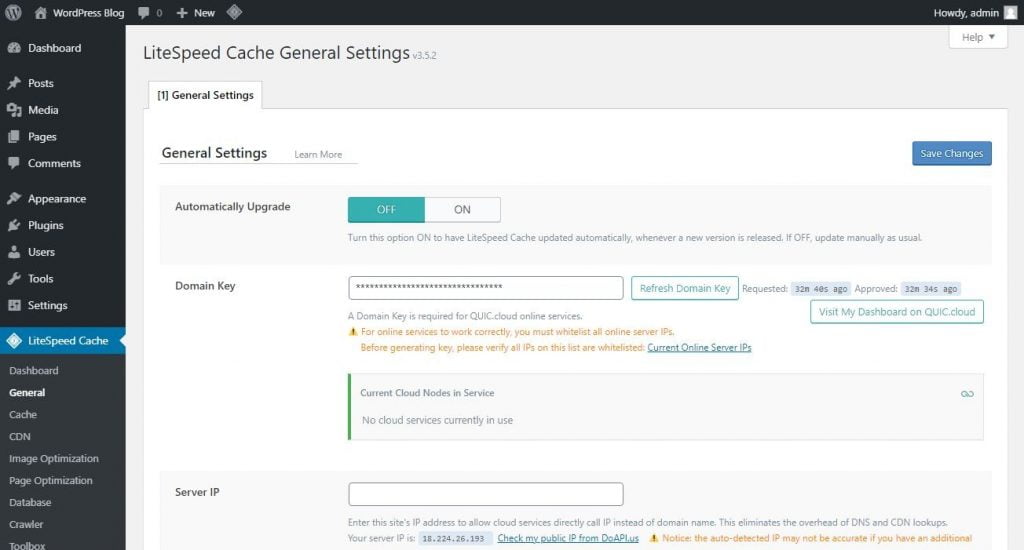Click the Posts pin icon
Viewport: 1024px width, 550px height.
14,83
